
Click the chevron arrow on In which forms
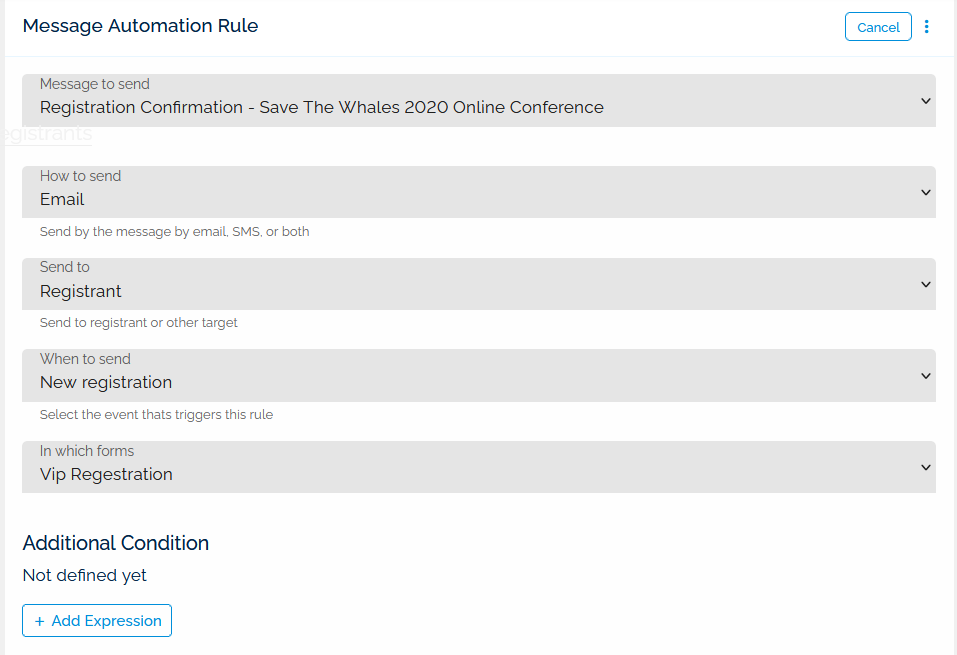point(925,468)
